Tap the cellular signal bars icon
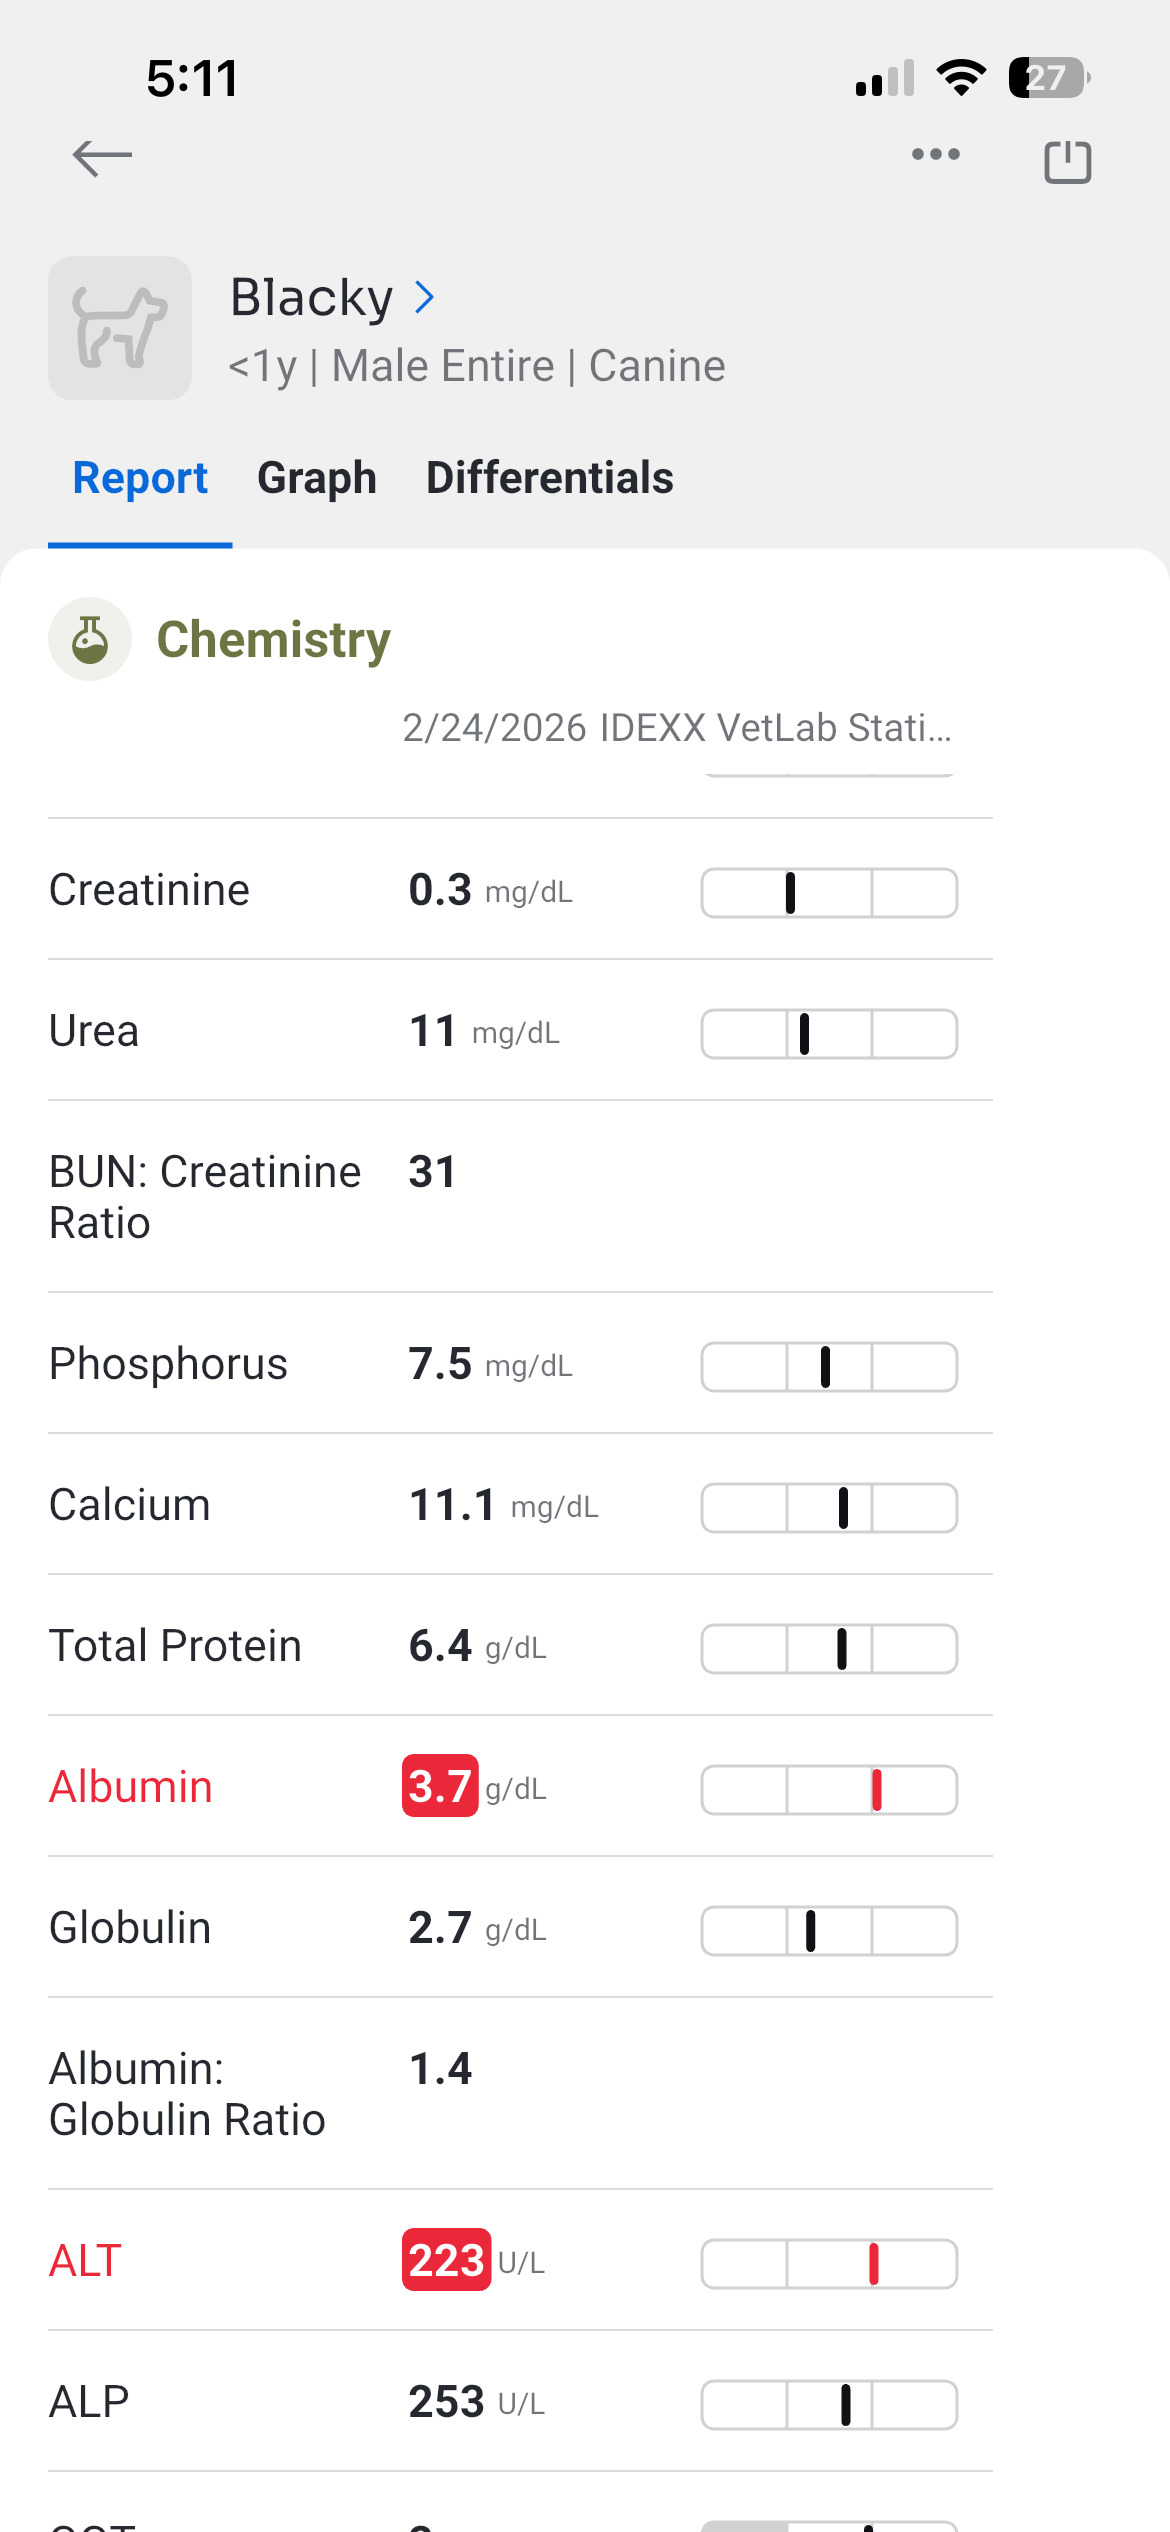 coord(885,79)
